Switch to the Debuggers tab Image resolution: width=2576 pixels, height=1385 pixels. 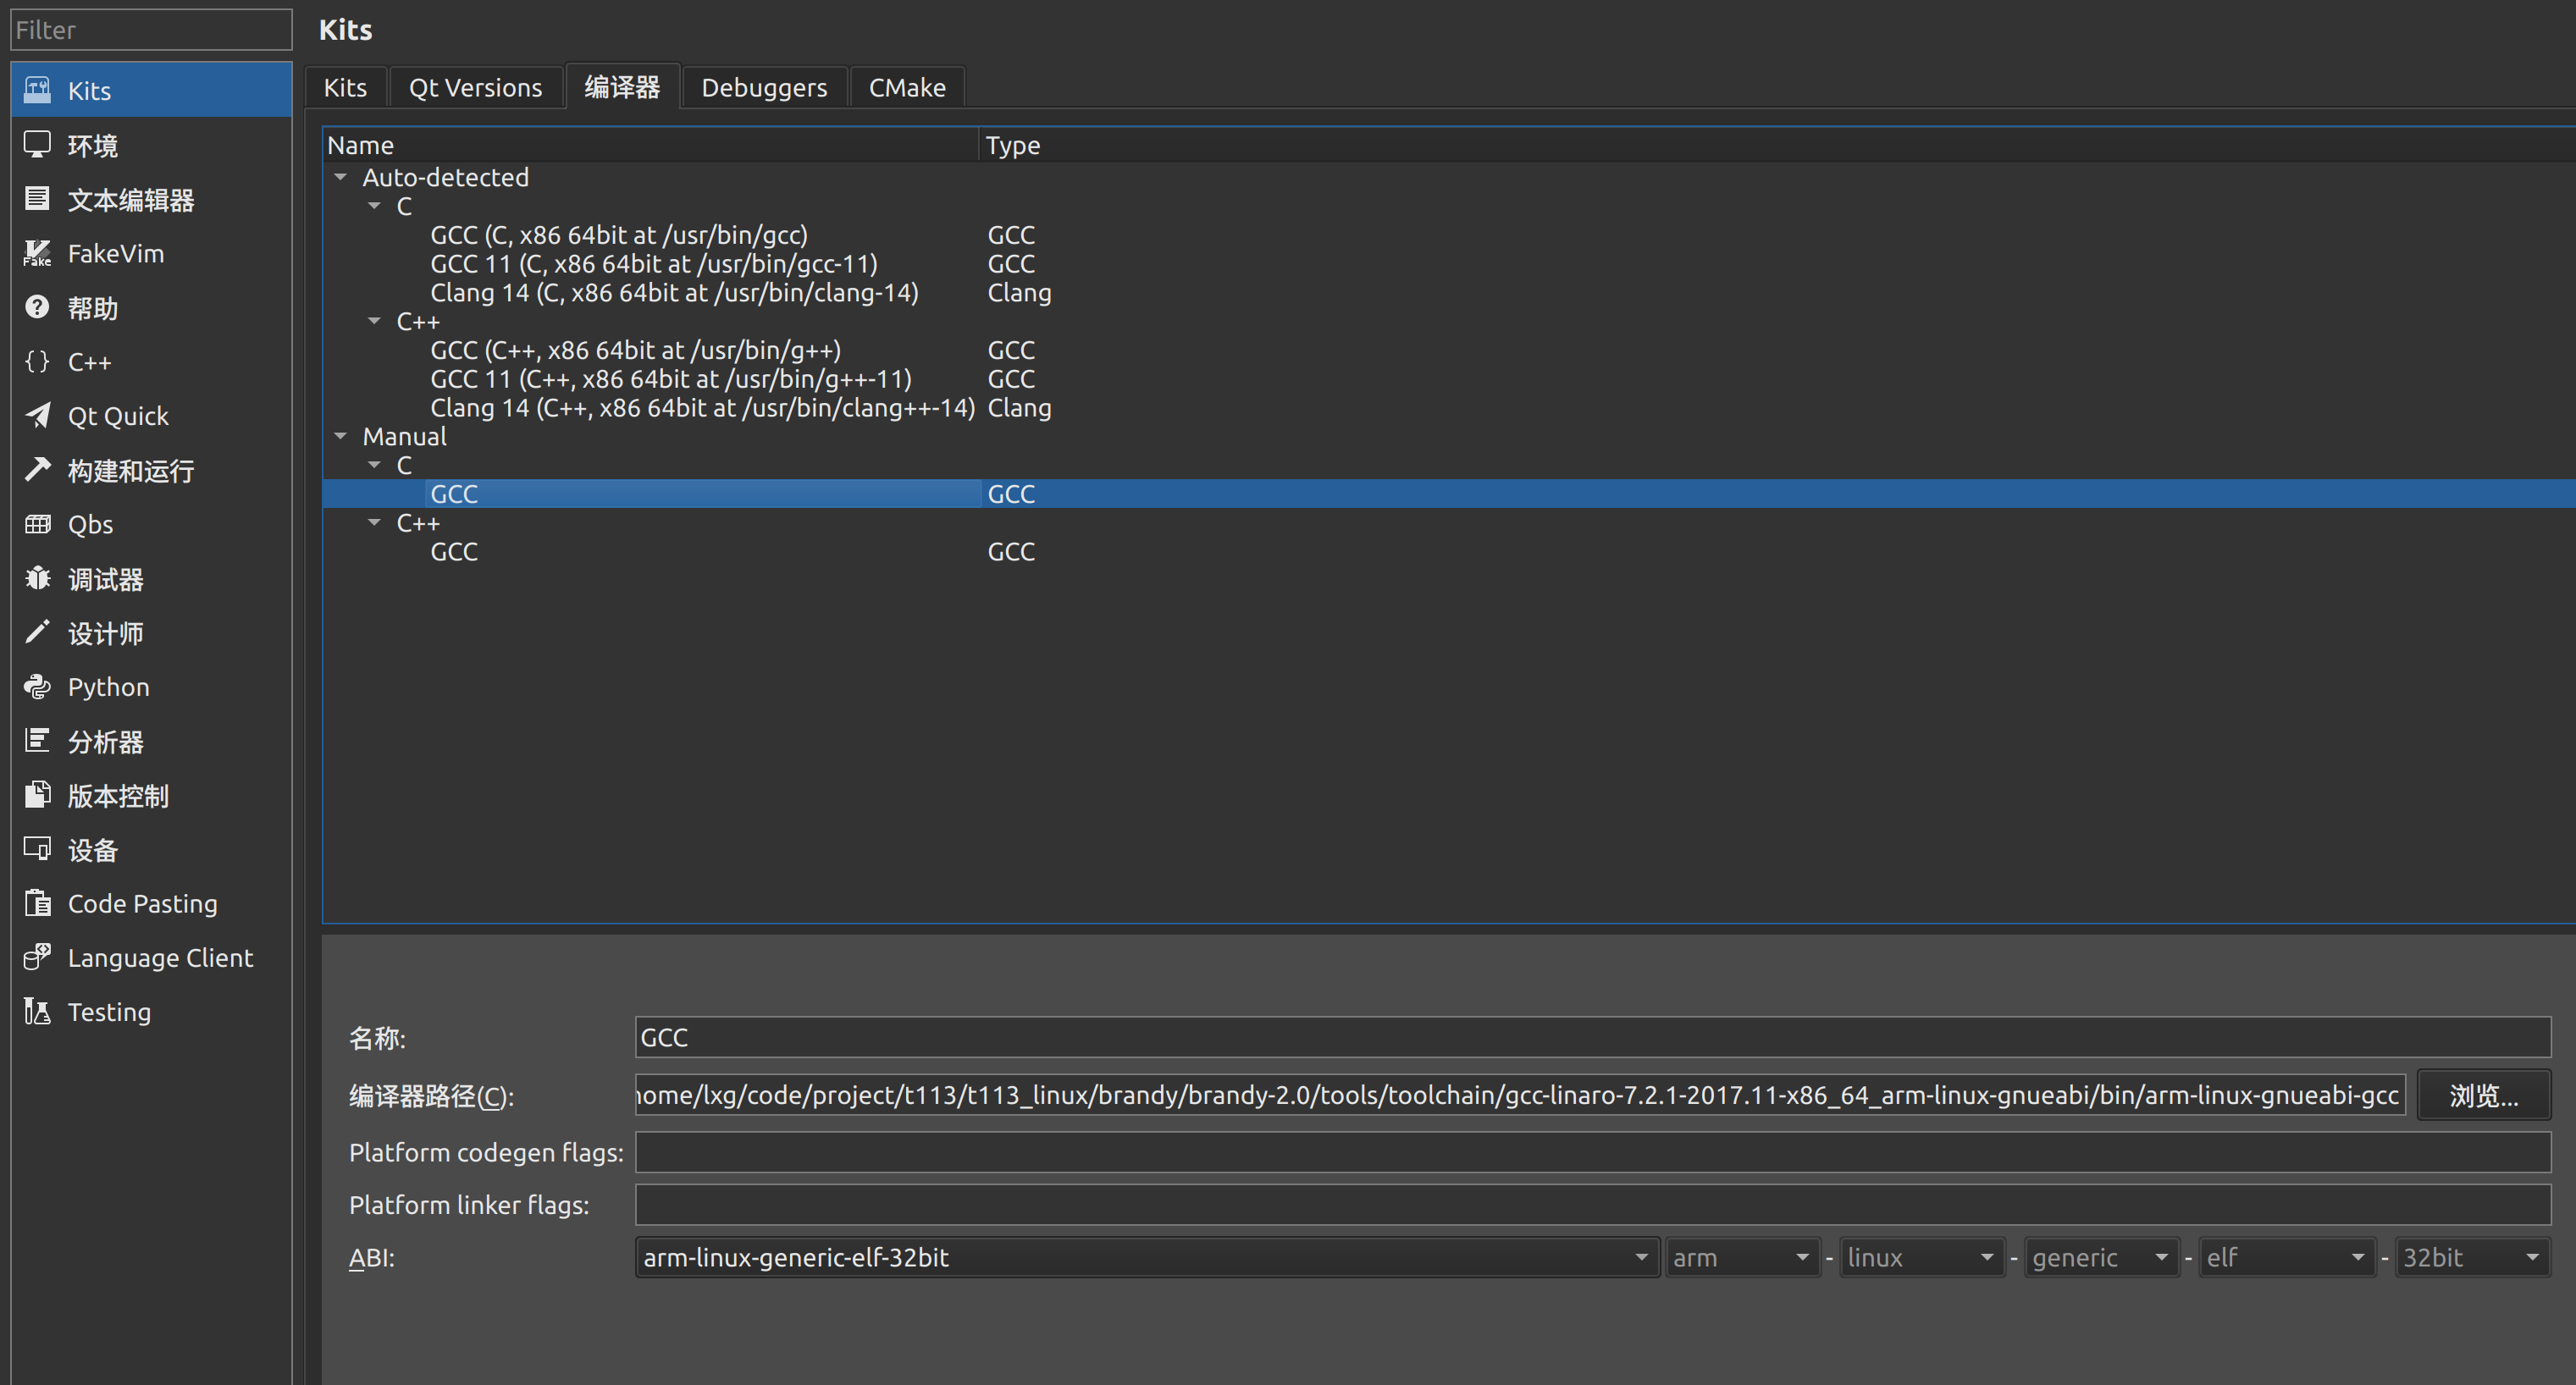tap(764, 88)
